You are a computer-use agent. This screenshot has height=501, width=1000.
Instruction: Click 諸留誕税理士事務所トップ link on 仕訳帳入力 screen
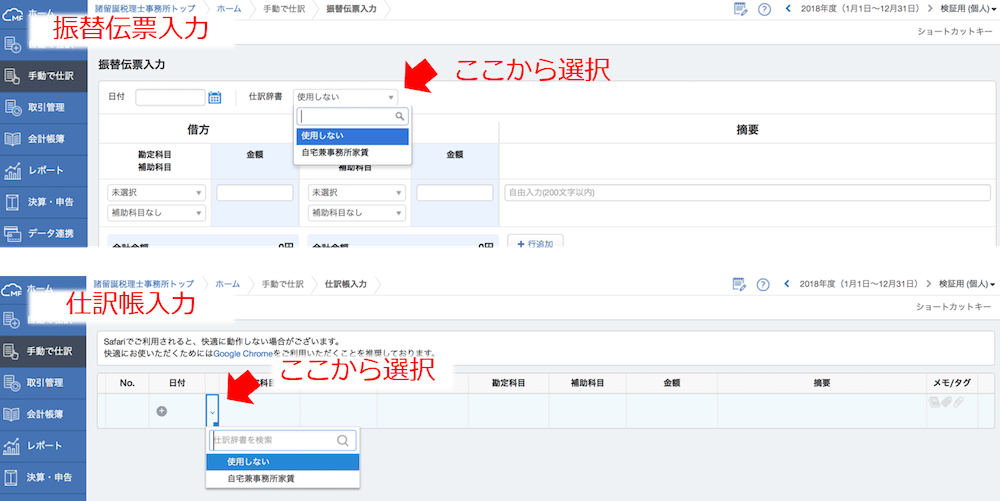coord(145,284)
